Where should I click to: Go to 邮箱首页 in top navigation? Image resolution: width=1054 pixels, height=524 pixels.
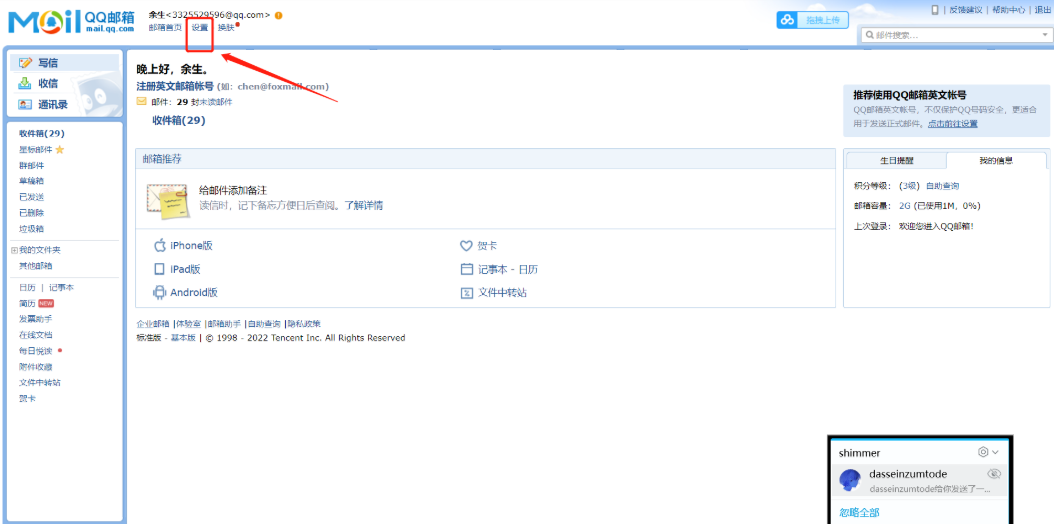pos(165,28)
